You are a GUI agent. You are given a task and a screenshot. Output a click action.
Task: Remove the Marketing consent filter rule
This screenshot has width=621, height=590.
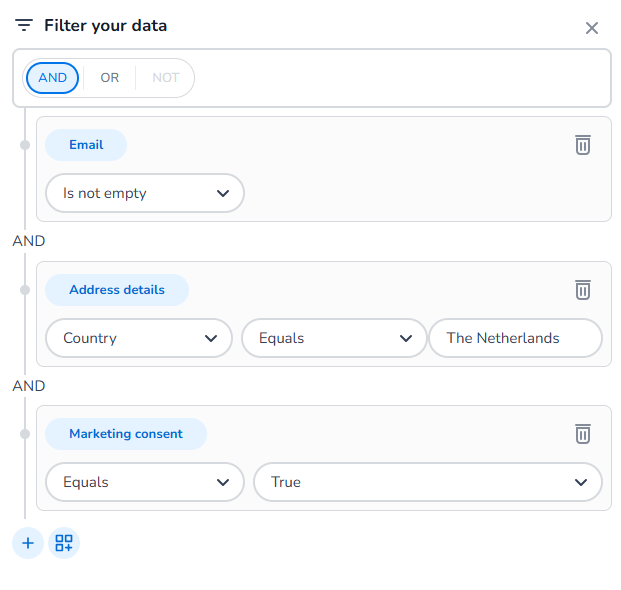(x=583, y=434)
